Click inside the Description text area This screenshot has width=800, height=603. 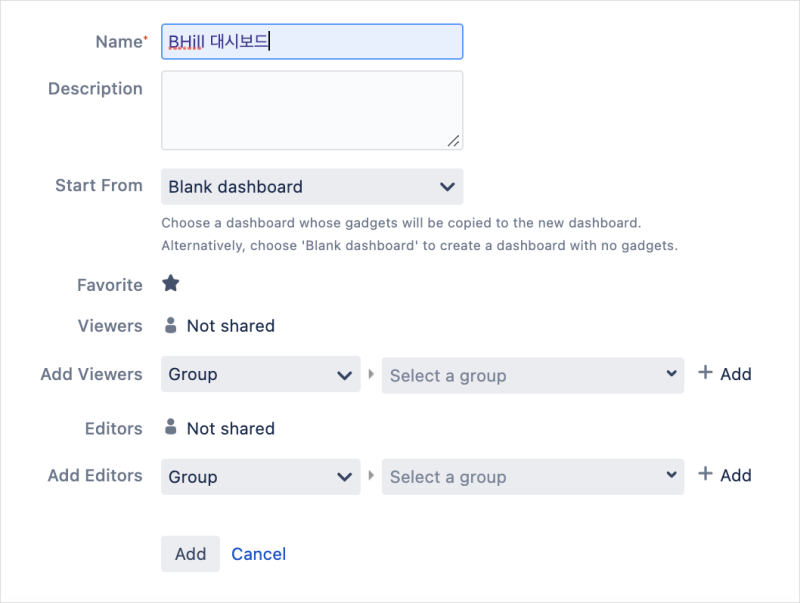(311, 110)
